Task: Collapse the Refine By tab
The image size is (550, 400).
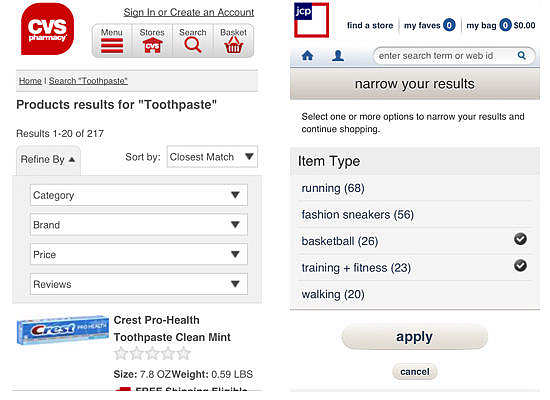Action: [48, 160]
